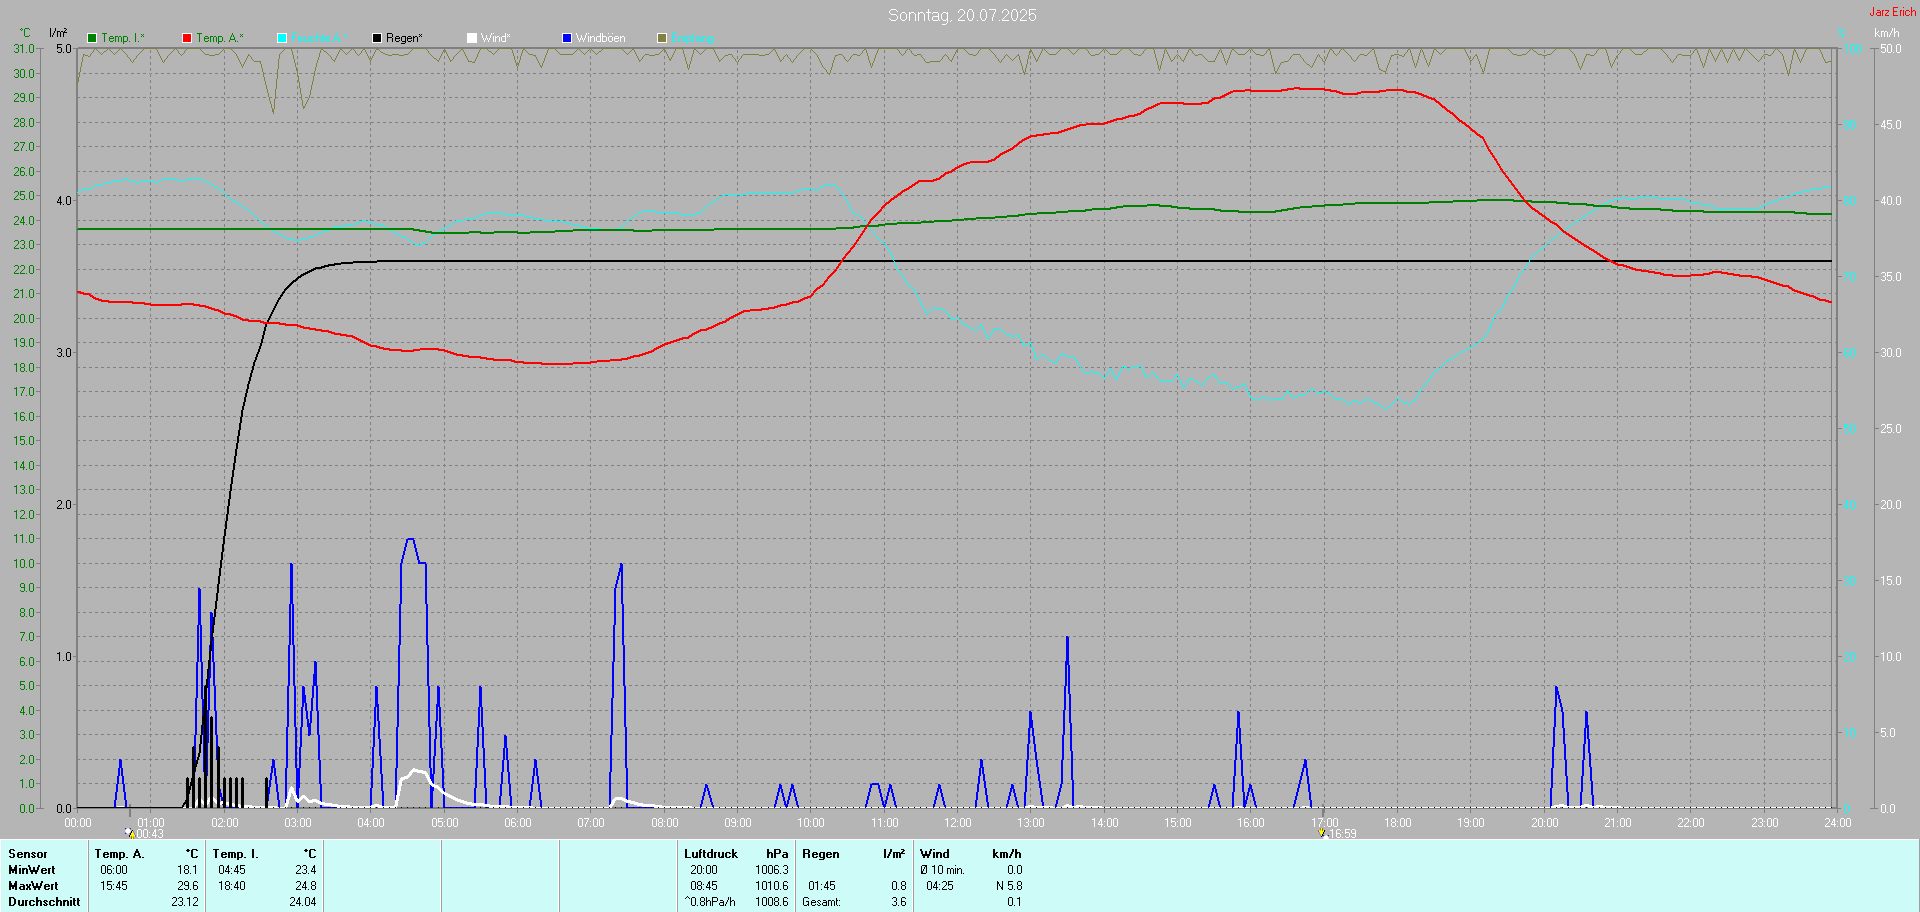Click the '00:00' time axis label
Viewport: 1920px width, 912px height.
coord(78,823)
